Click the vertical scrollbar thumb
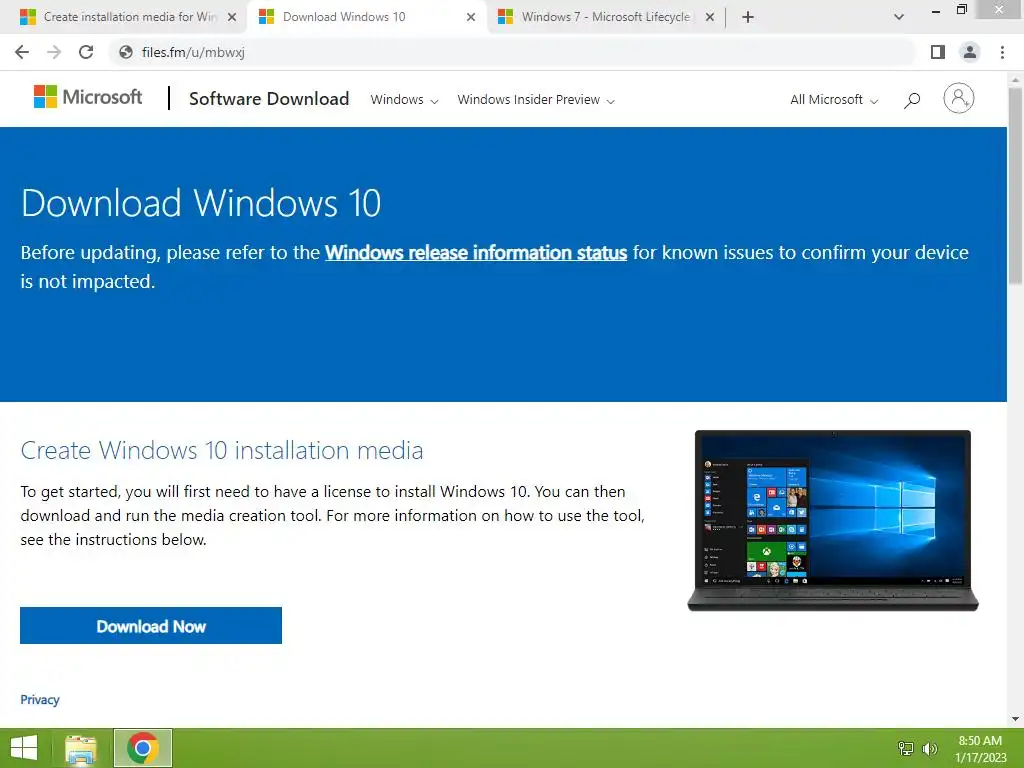This screenshot has height=768, width=1024. pos(1015,186)
